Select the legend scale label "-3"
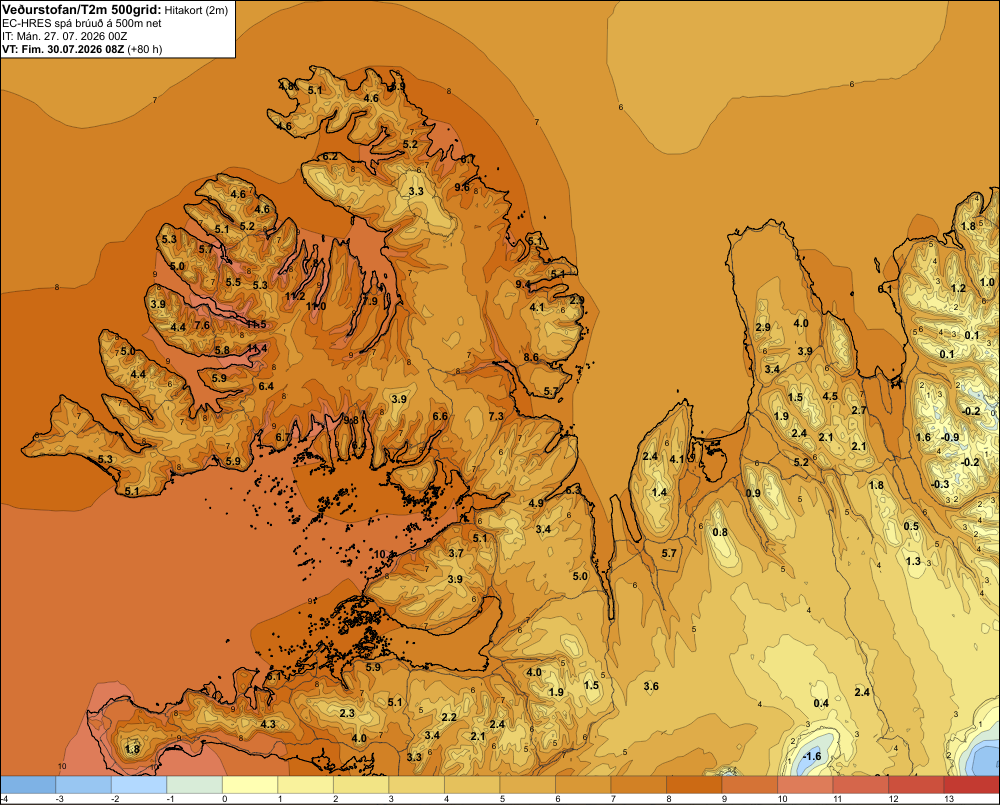 coord(59,799)
